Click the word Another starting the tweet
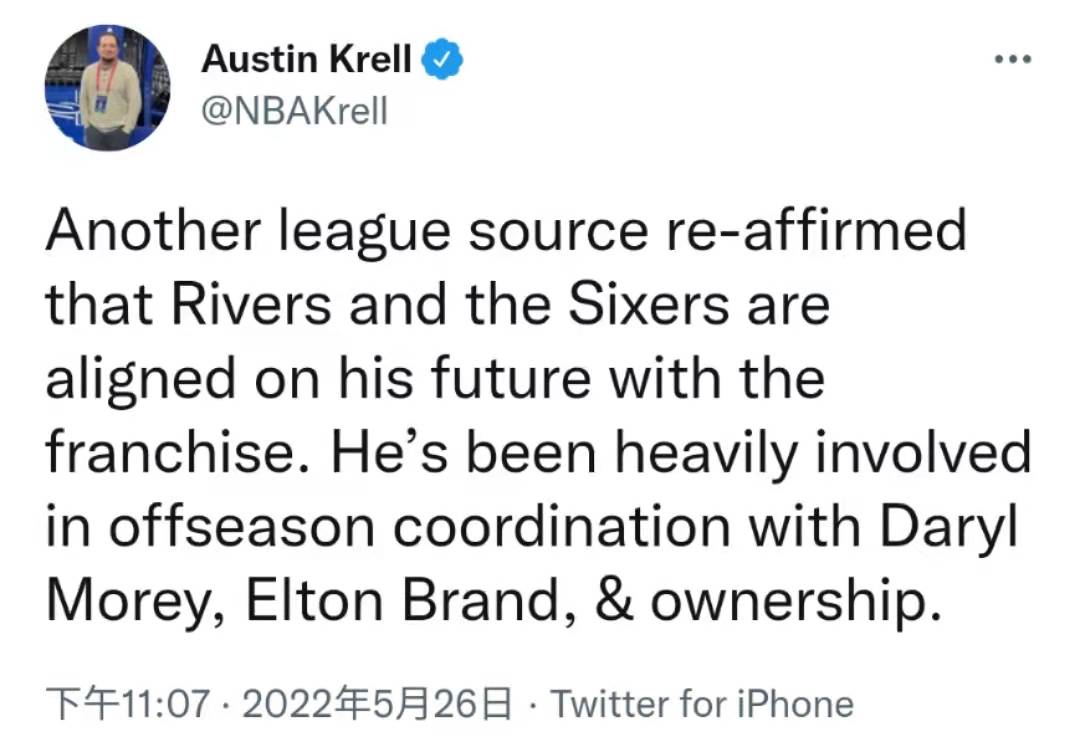Image resolution: width=1080 pixels, height=747 pixels. pyautogui.click(x=153, y=229)
